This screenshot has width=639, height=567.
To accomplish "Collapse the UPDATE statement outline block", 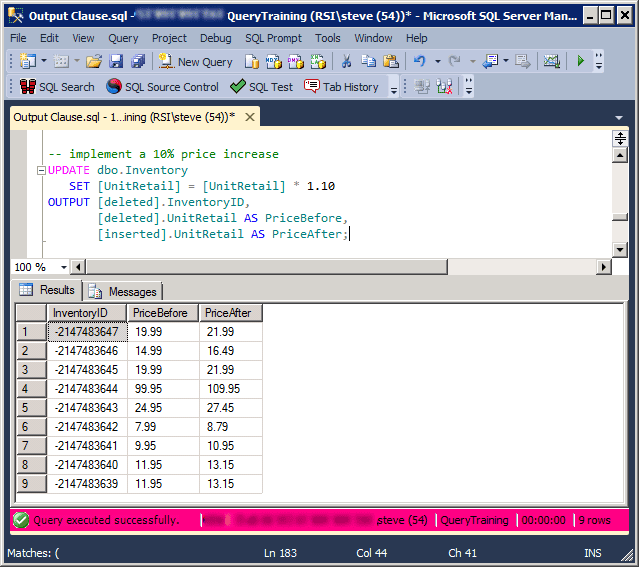I will tap(41, 170).
